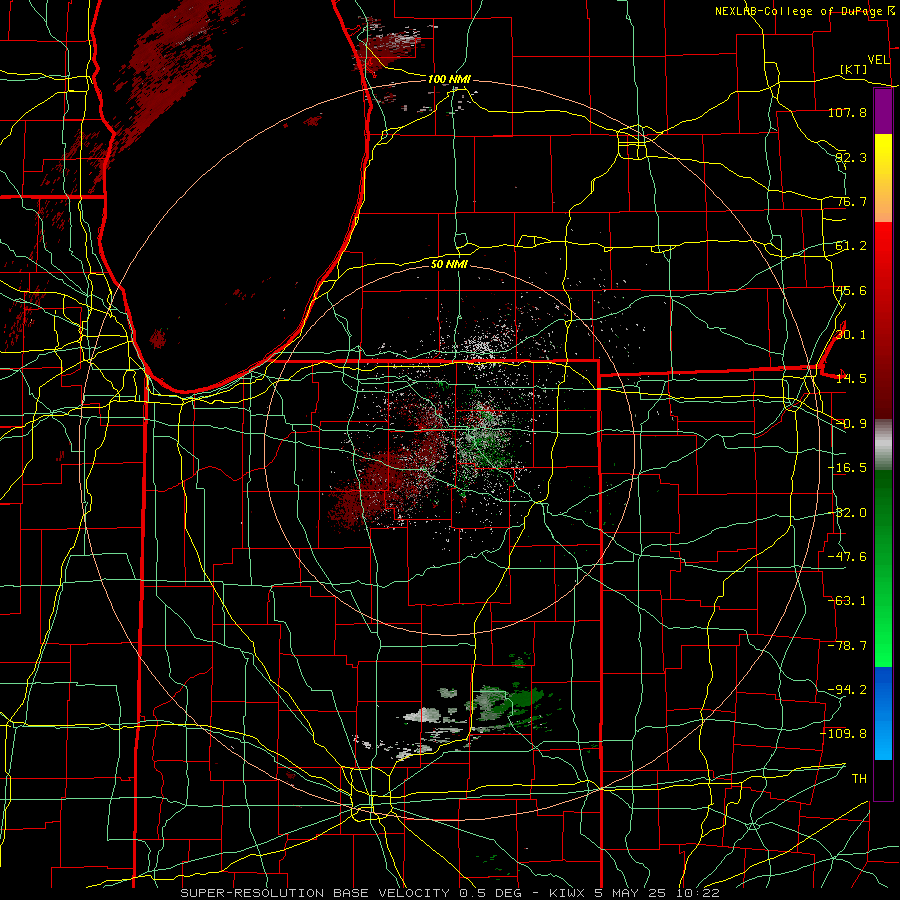This screenshot has width=900, height=900.
Task: Click the 30.1 scale value
Action: [x=851, y=335]
